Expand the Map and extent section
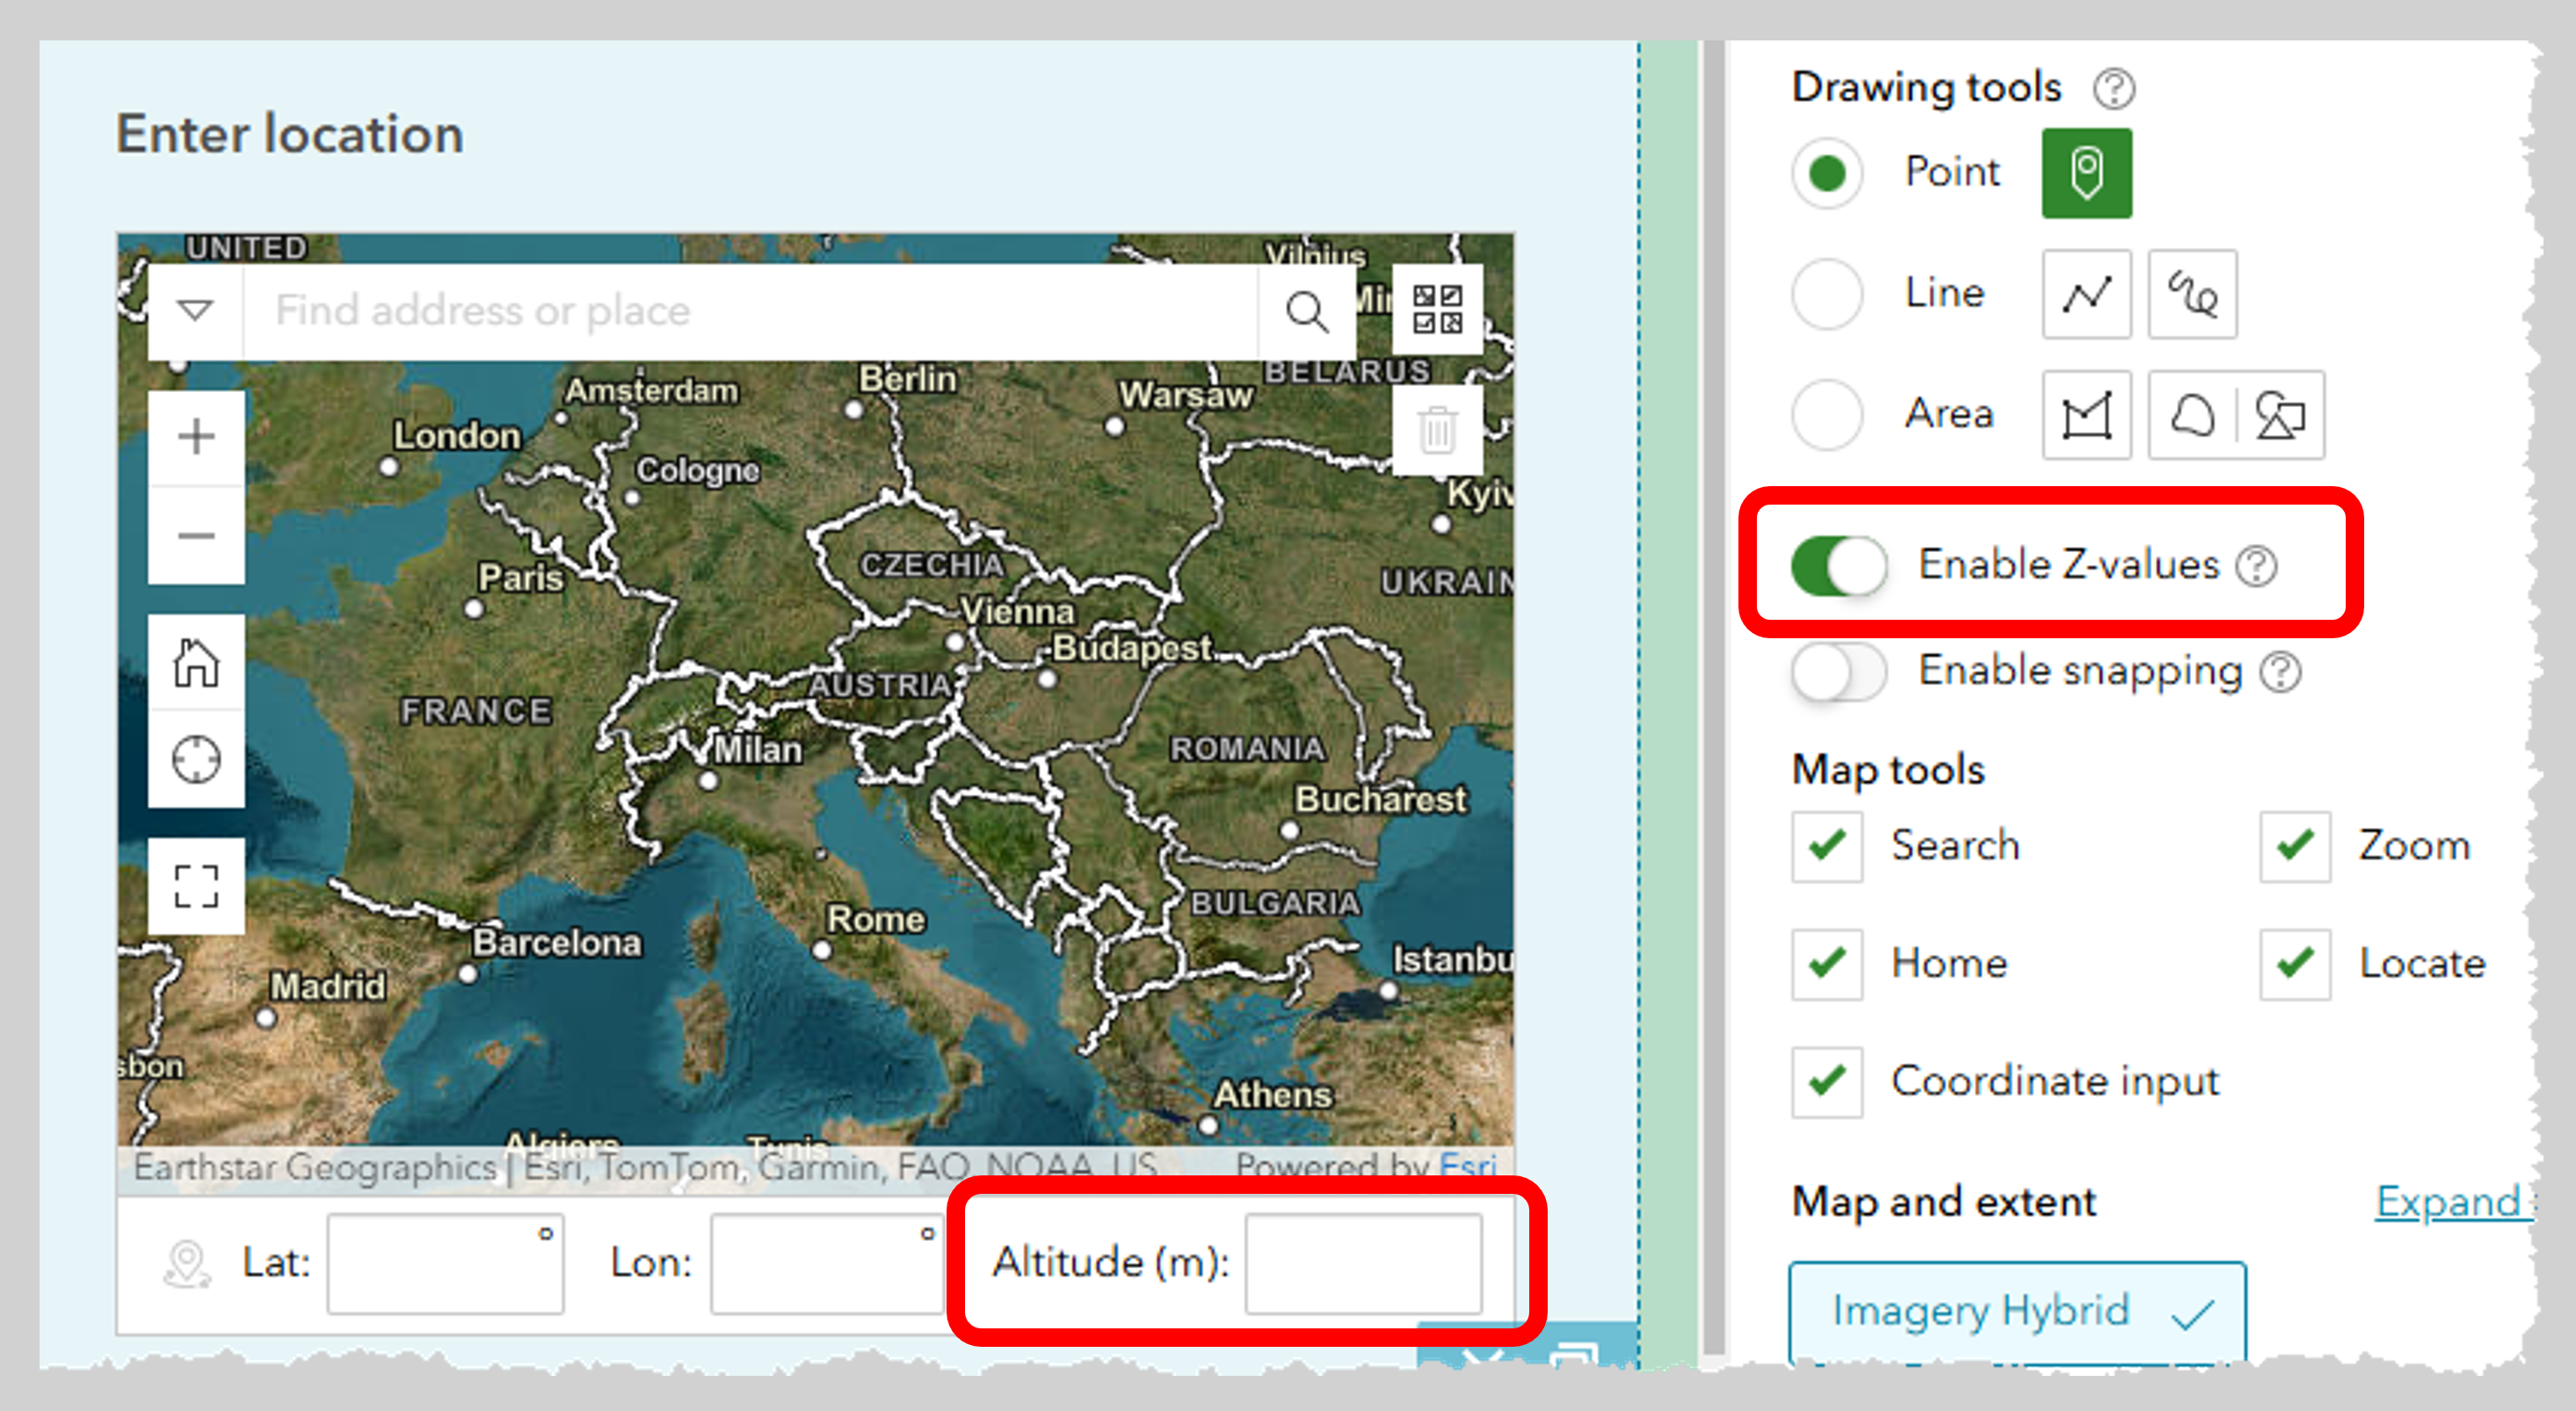 (2448, 1201)
